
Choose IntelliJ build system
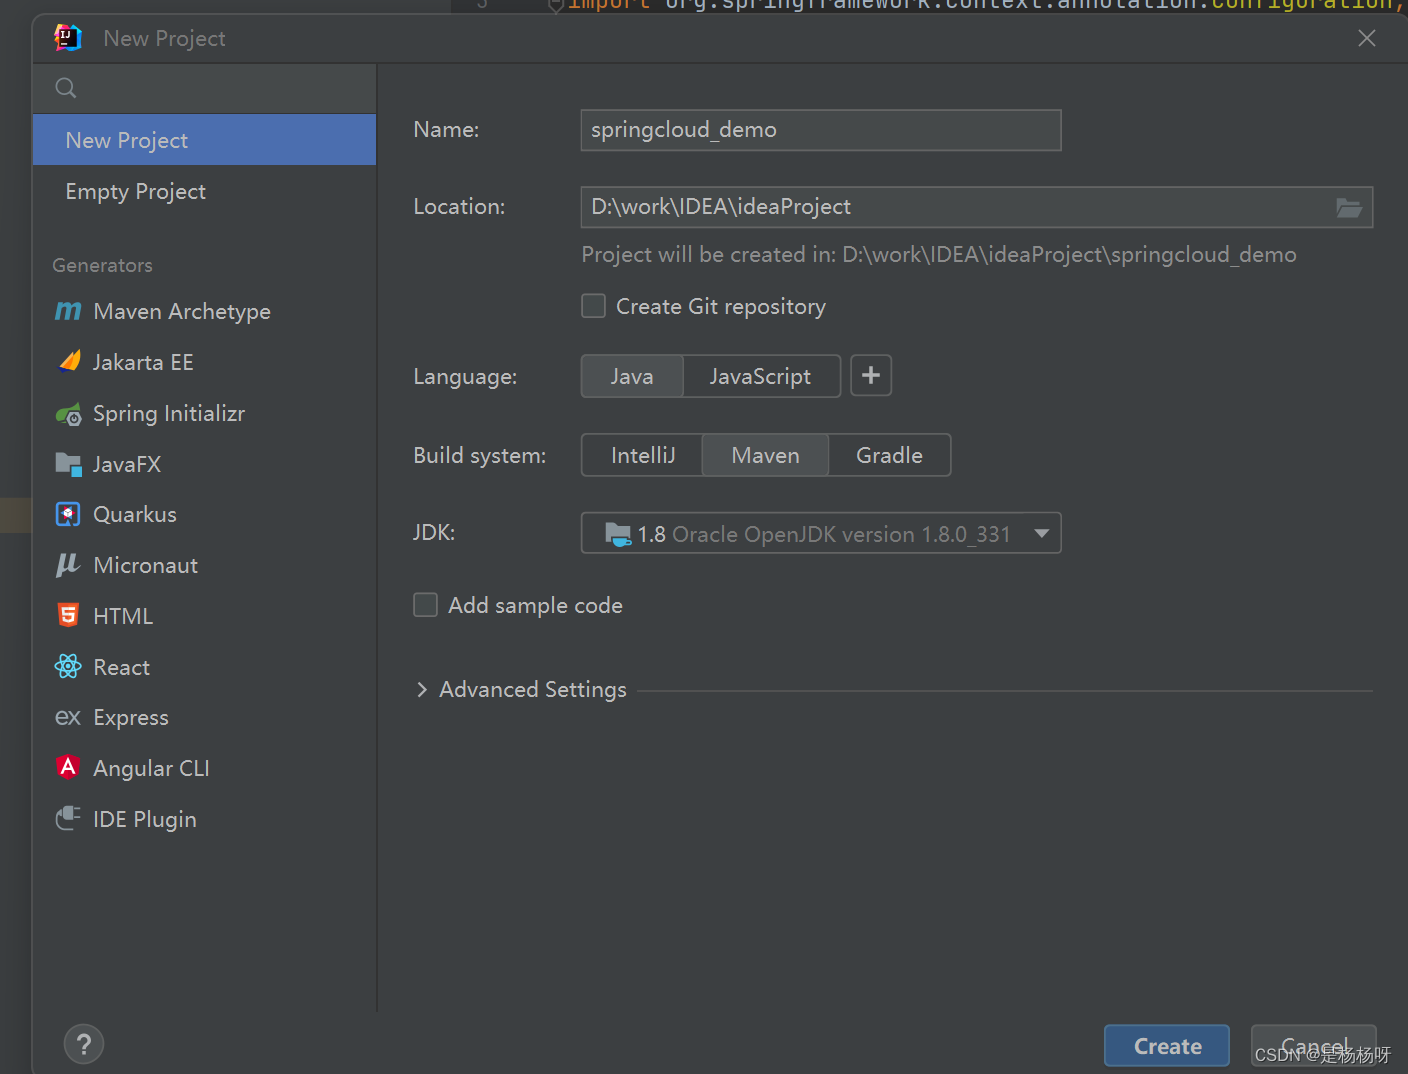(643, 455)
